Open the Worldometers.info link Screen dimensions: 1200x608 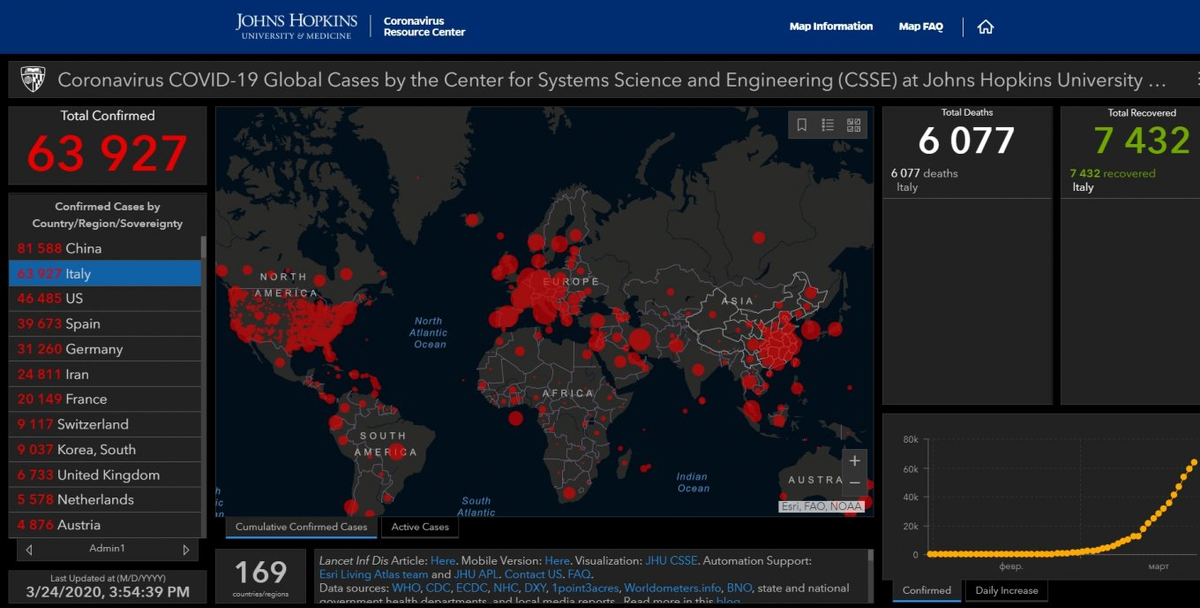(672, 587)
